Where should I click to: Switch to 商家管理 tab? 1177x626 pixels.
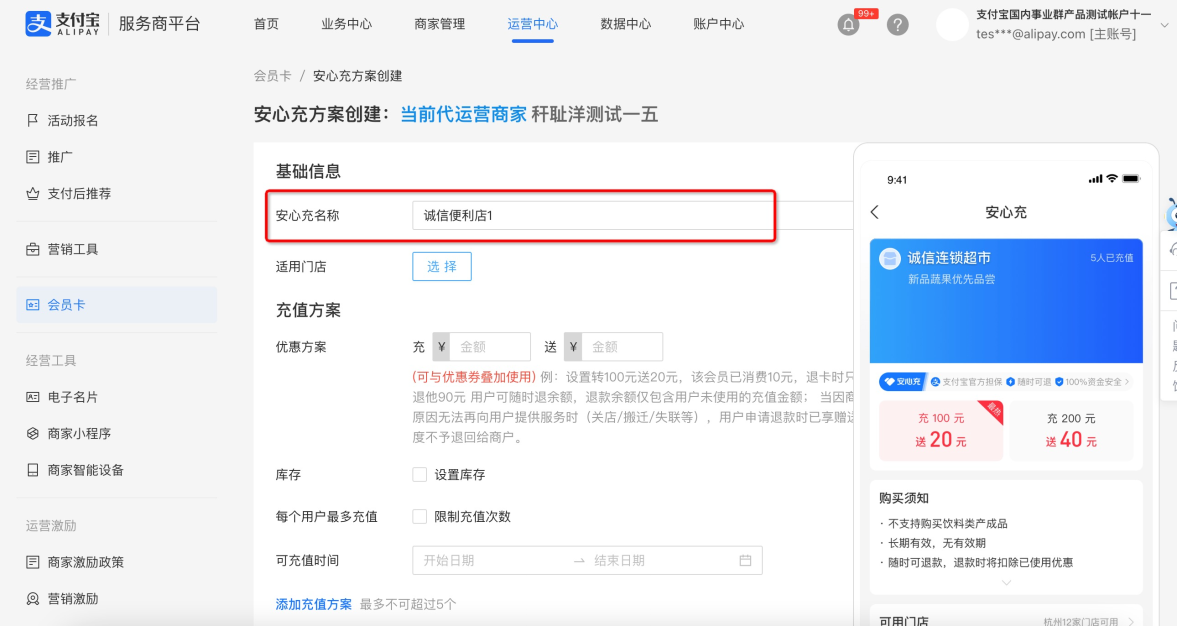439,24
